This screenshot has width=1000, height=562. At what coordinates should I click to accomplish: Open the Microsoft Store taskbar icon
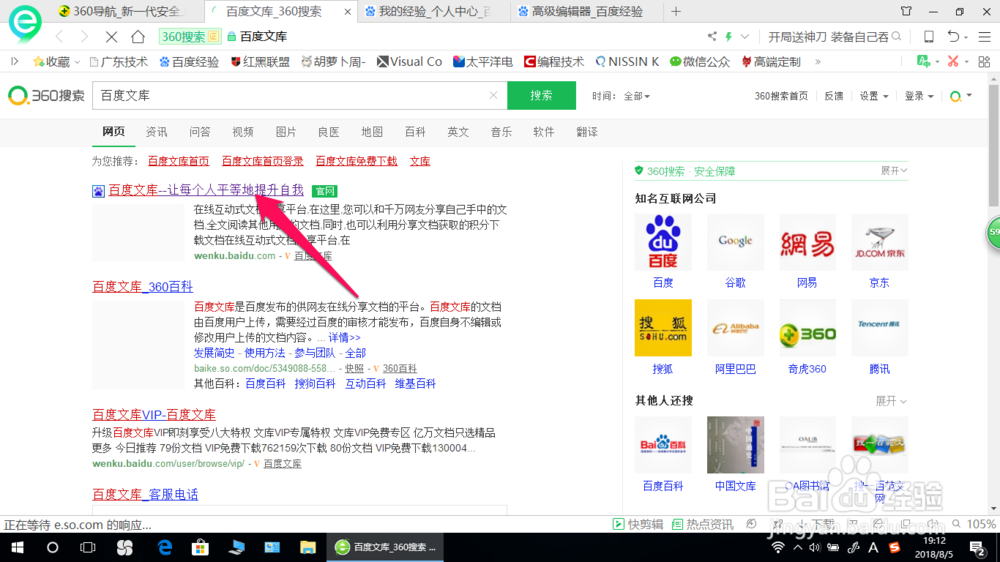tap(200, 547)
